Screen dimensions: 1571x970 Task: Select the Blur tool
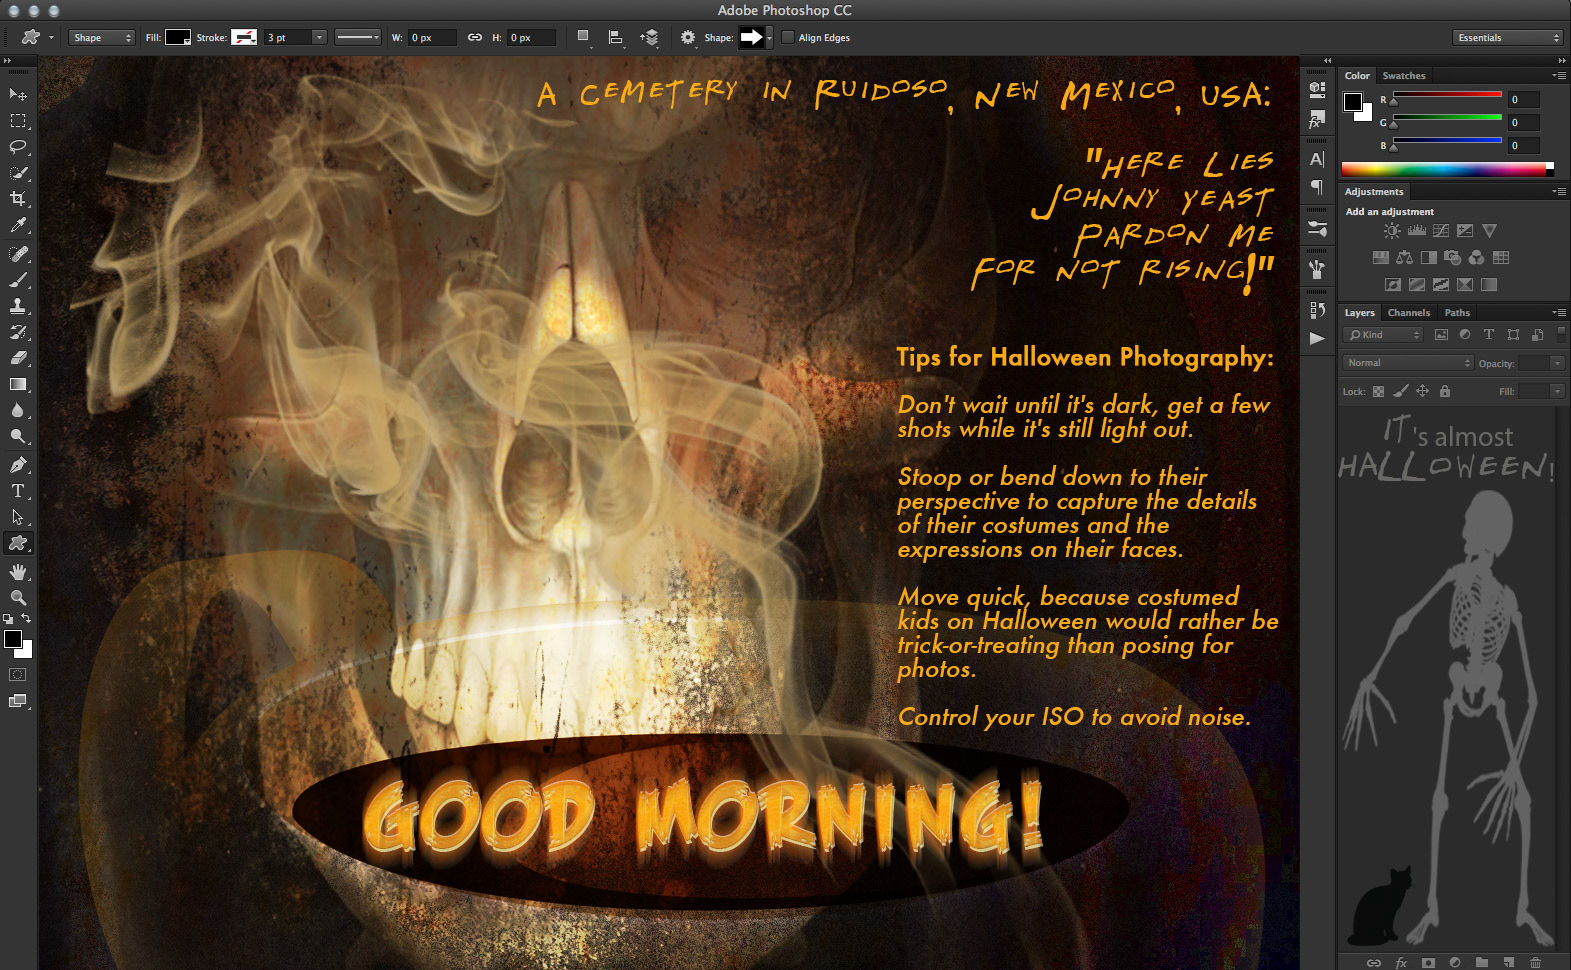[x=18, y=410]
